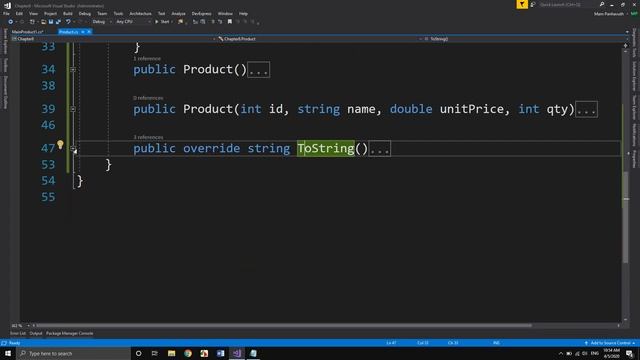Click the Navigate Backward toolbar button
Image resolution: width=640 pixels, height=360 pixels.
11,22
